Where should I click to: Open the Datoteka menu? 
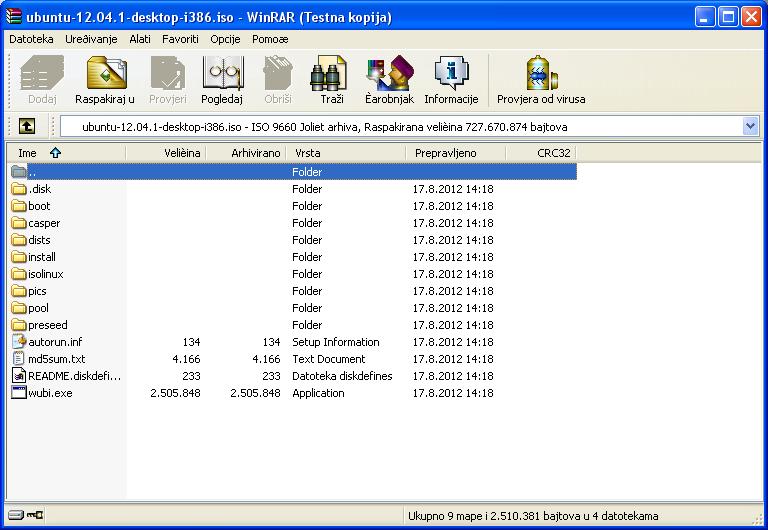point(31,39)
